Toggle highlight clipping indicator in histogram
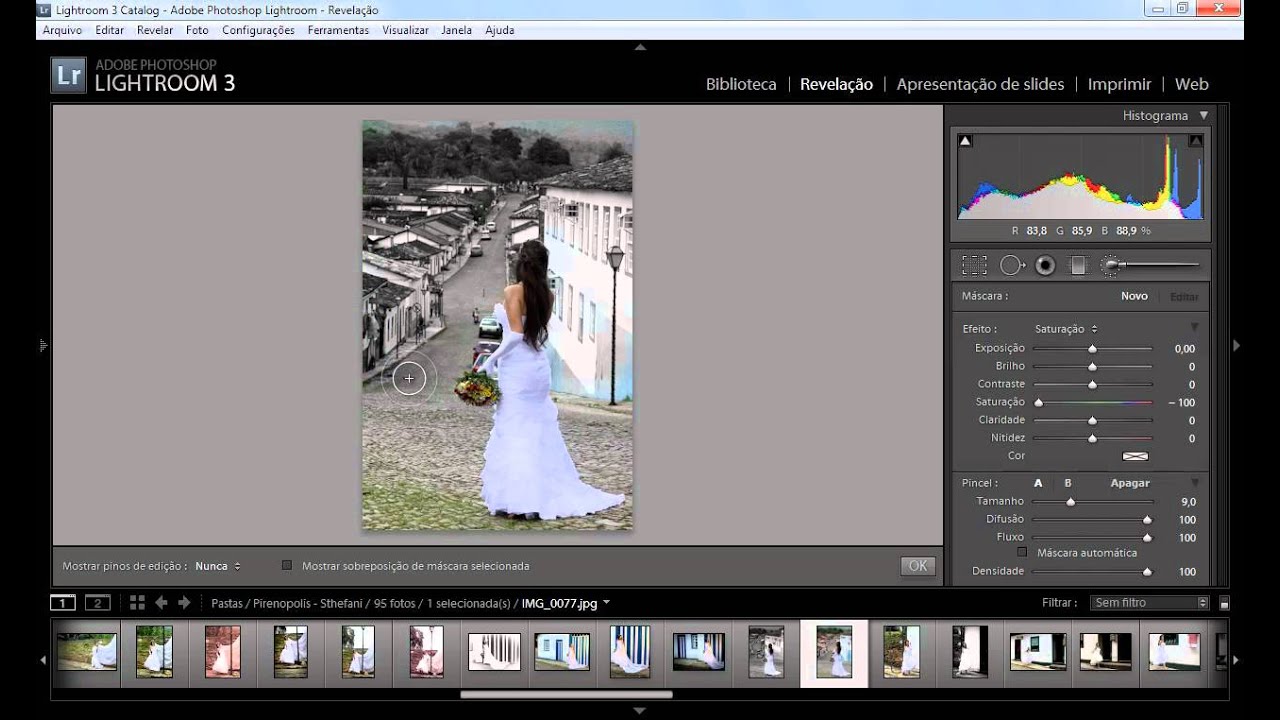Image resolution: width=1280 pixels, height=720 pixels. click(x=1195, y=141)
